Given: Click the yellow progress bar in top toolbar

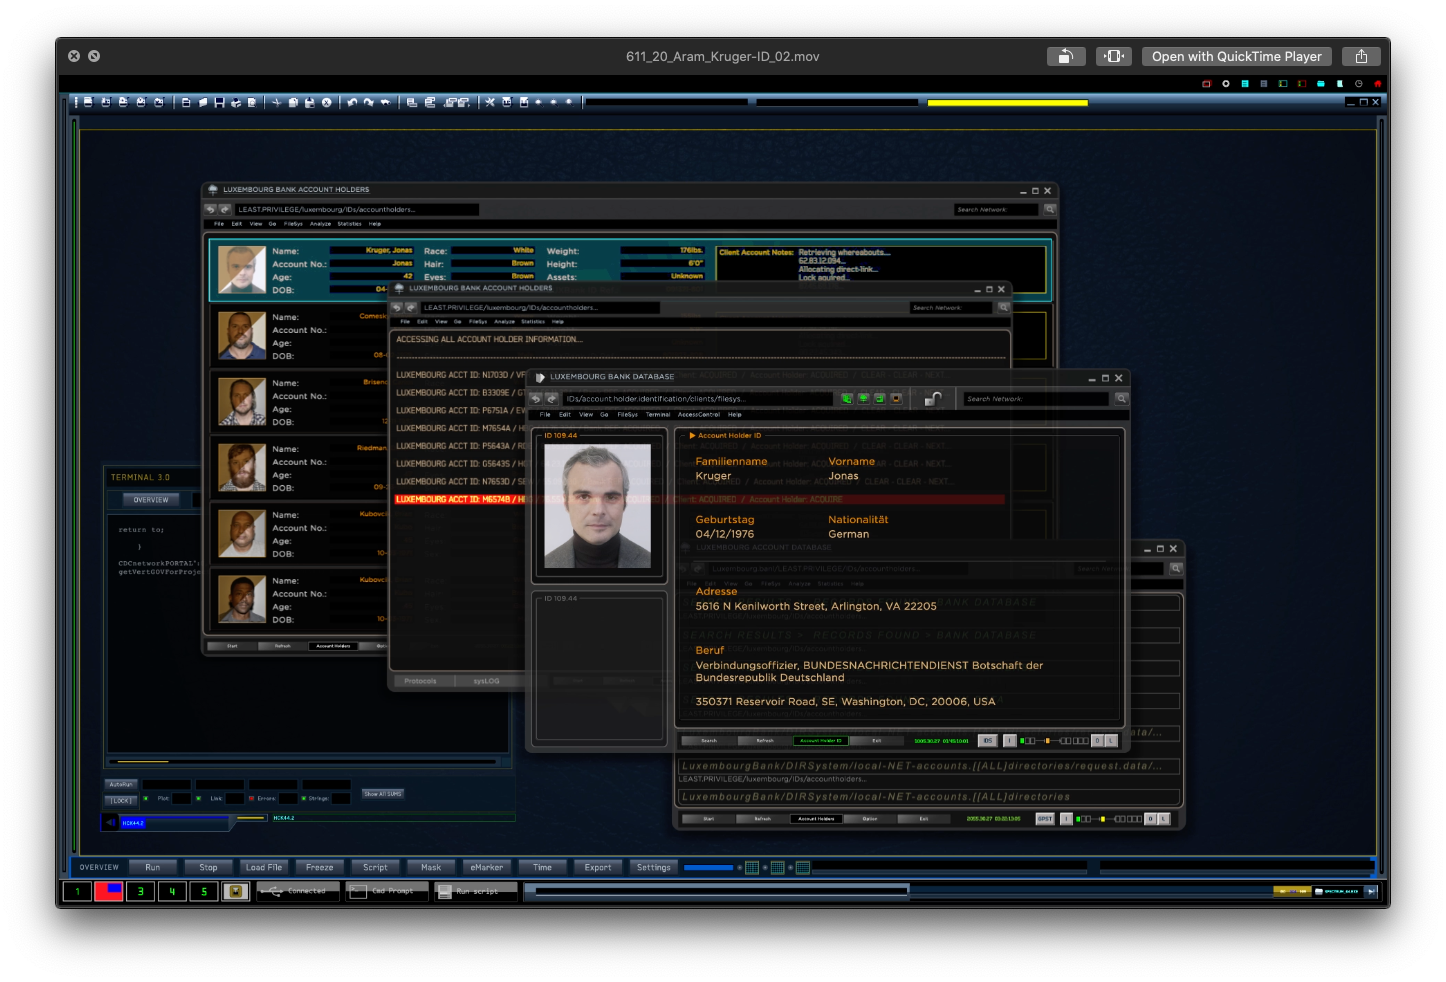Looking at the screenshot, I should (x=1007, y=102).
